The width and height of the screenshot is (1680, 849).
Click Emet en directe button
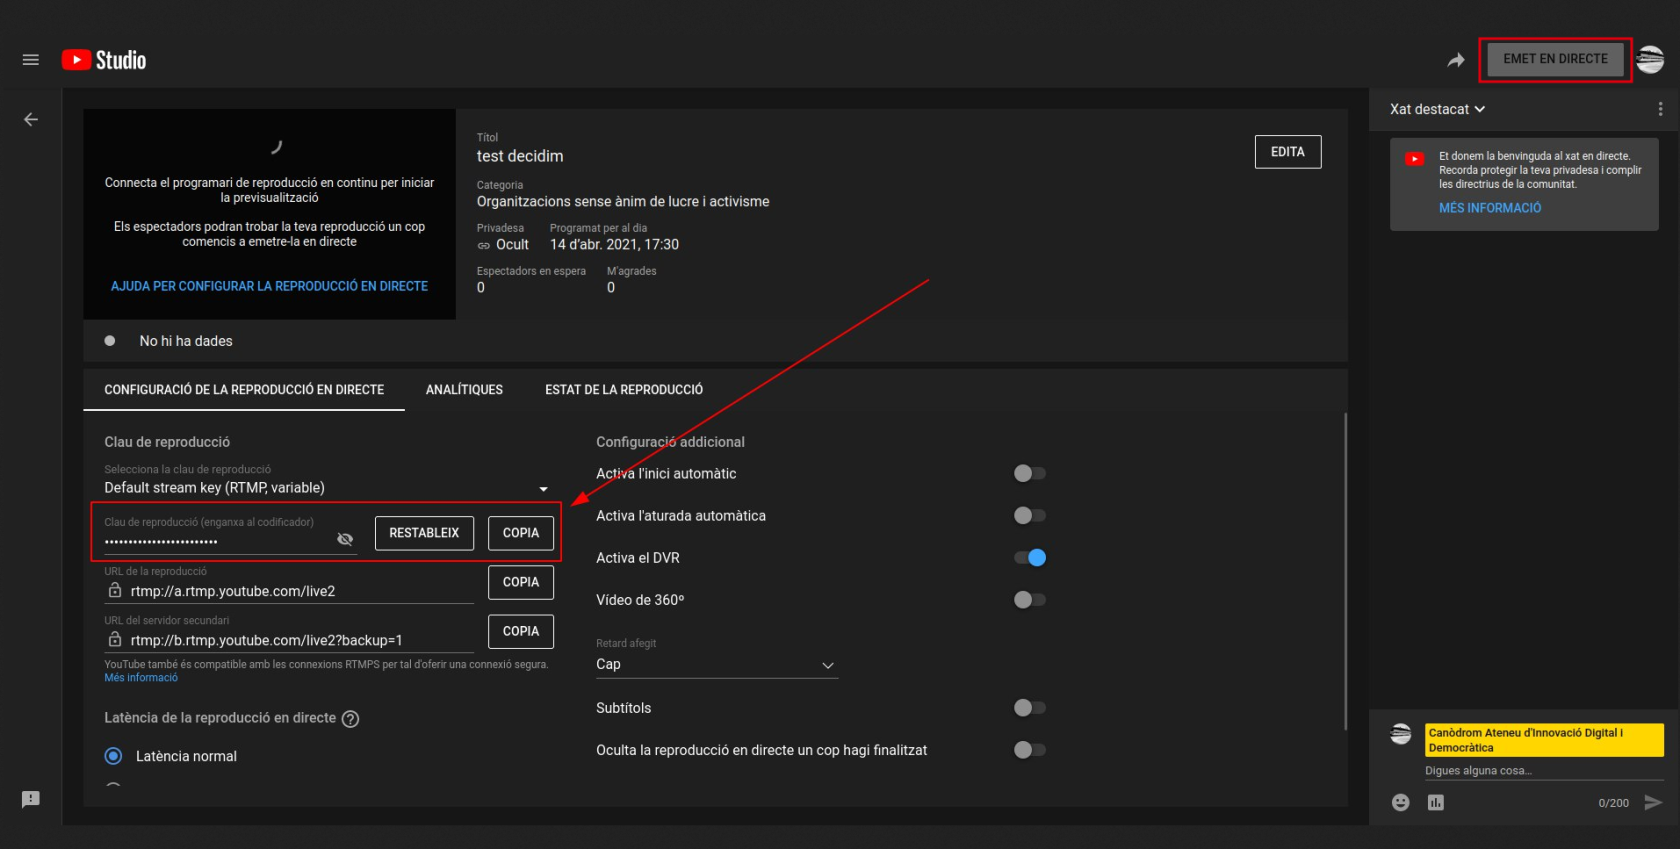coord(1555,59)
